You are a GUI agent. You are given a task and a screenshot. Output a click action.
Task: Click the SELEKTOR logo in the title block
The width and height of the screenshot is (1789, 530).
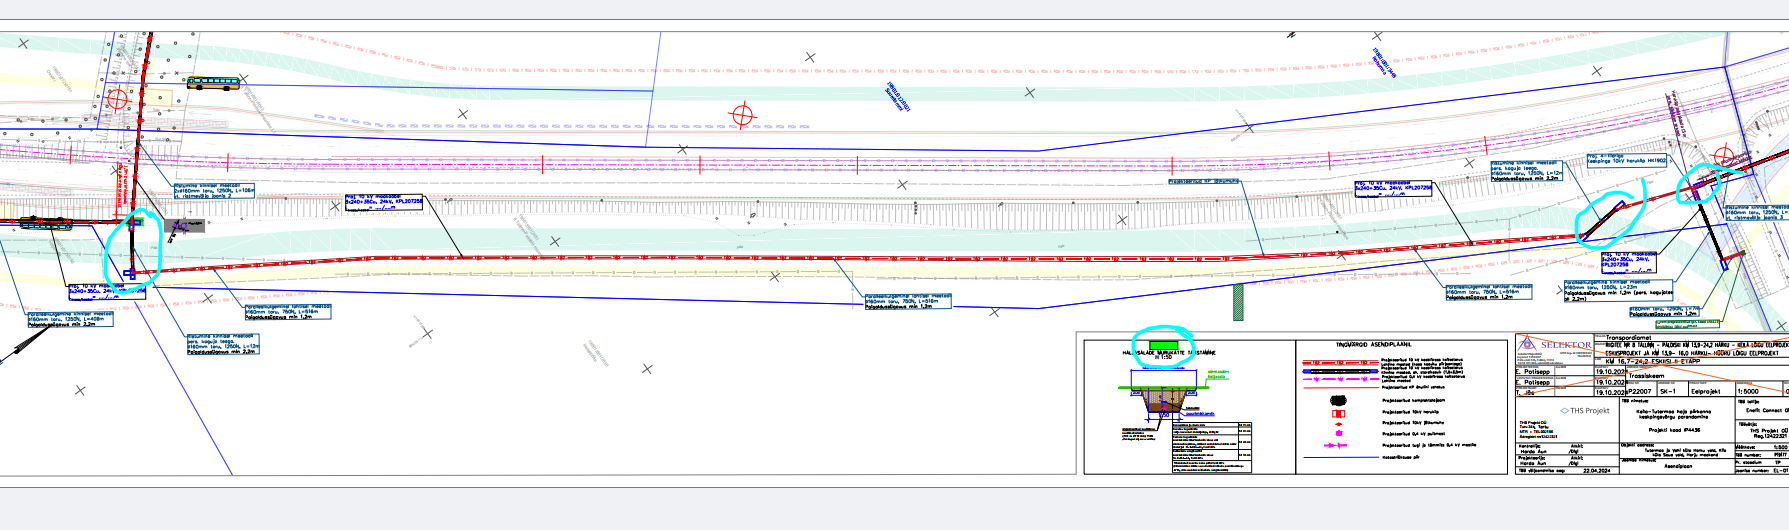point(1552,344)
